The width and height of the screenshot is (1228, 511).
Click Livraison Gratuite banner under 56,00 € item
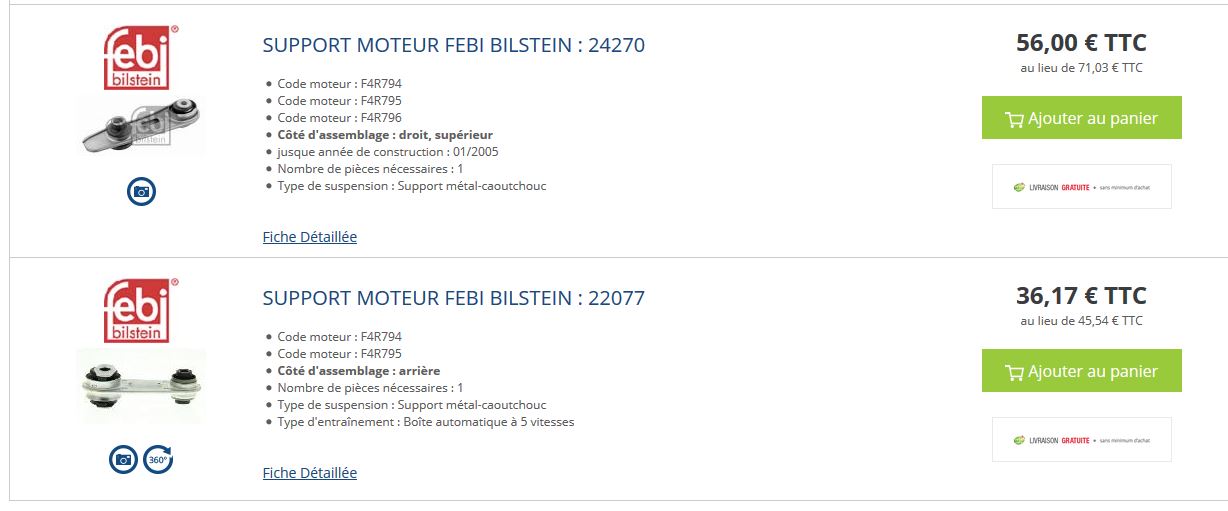tap(1081, 187)
